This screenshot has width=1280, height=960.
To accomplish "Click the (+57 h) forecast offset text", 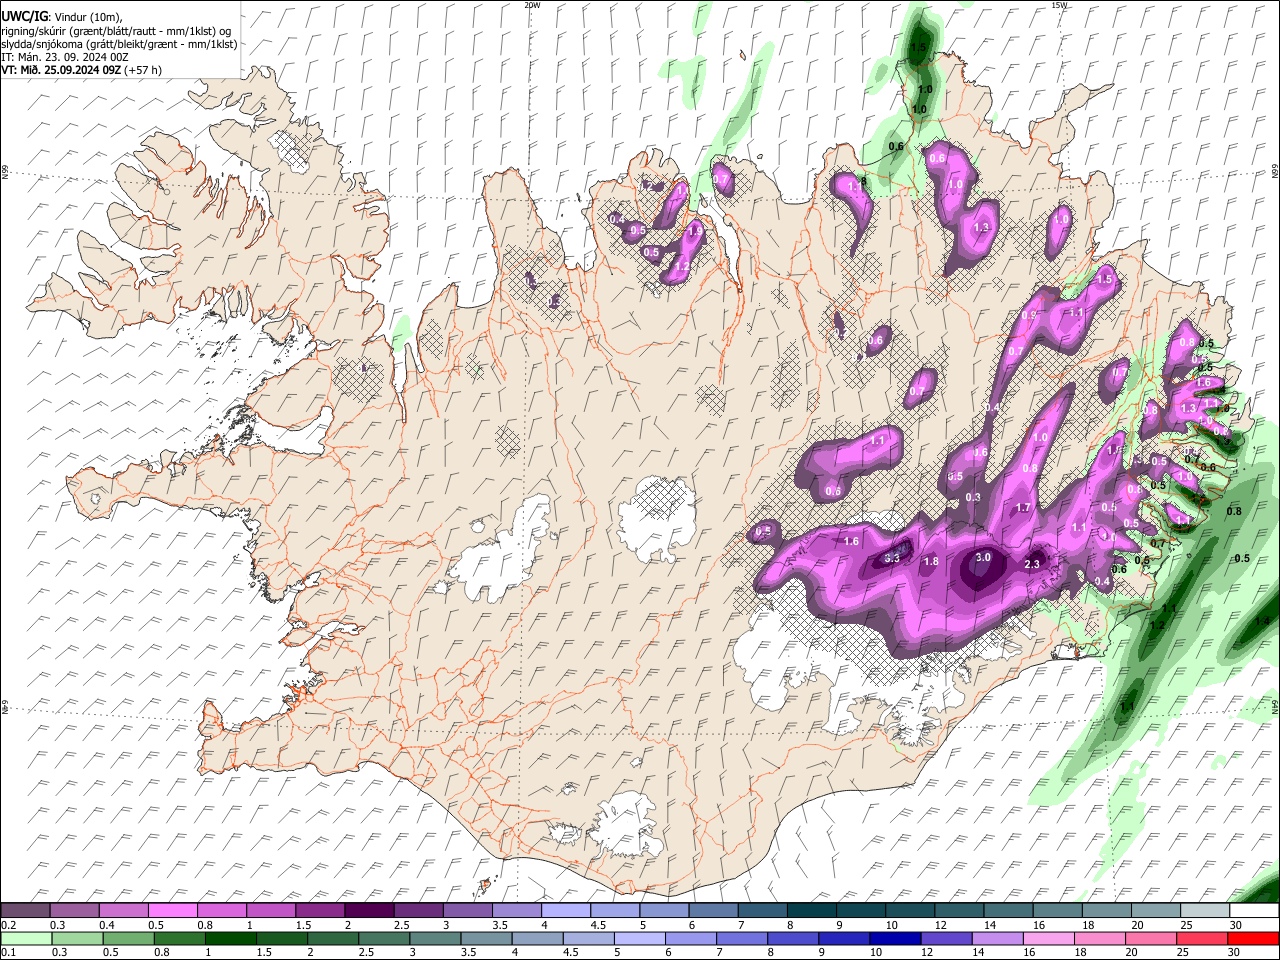I will pyautogui.click(x=143, y=70).
